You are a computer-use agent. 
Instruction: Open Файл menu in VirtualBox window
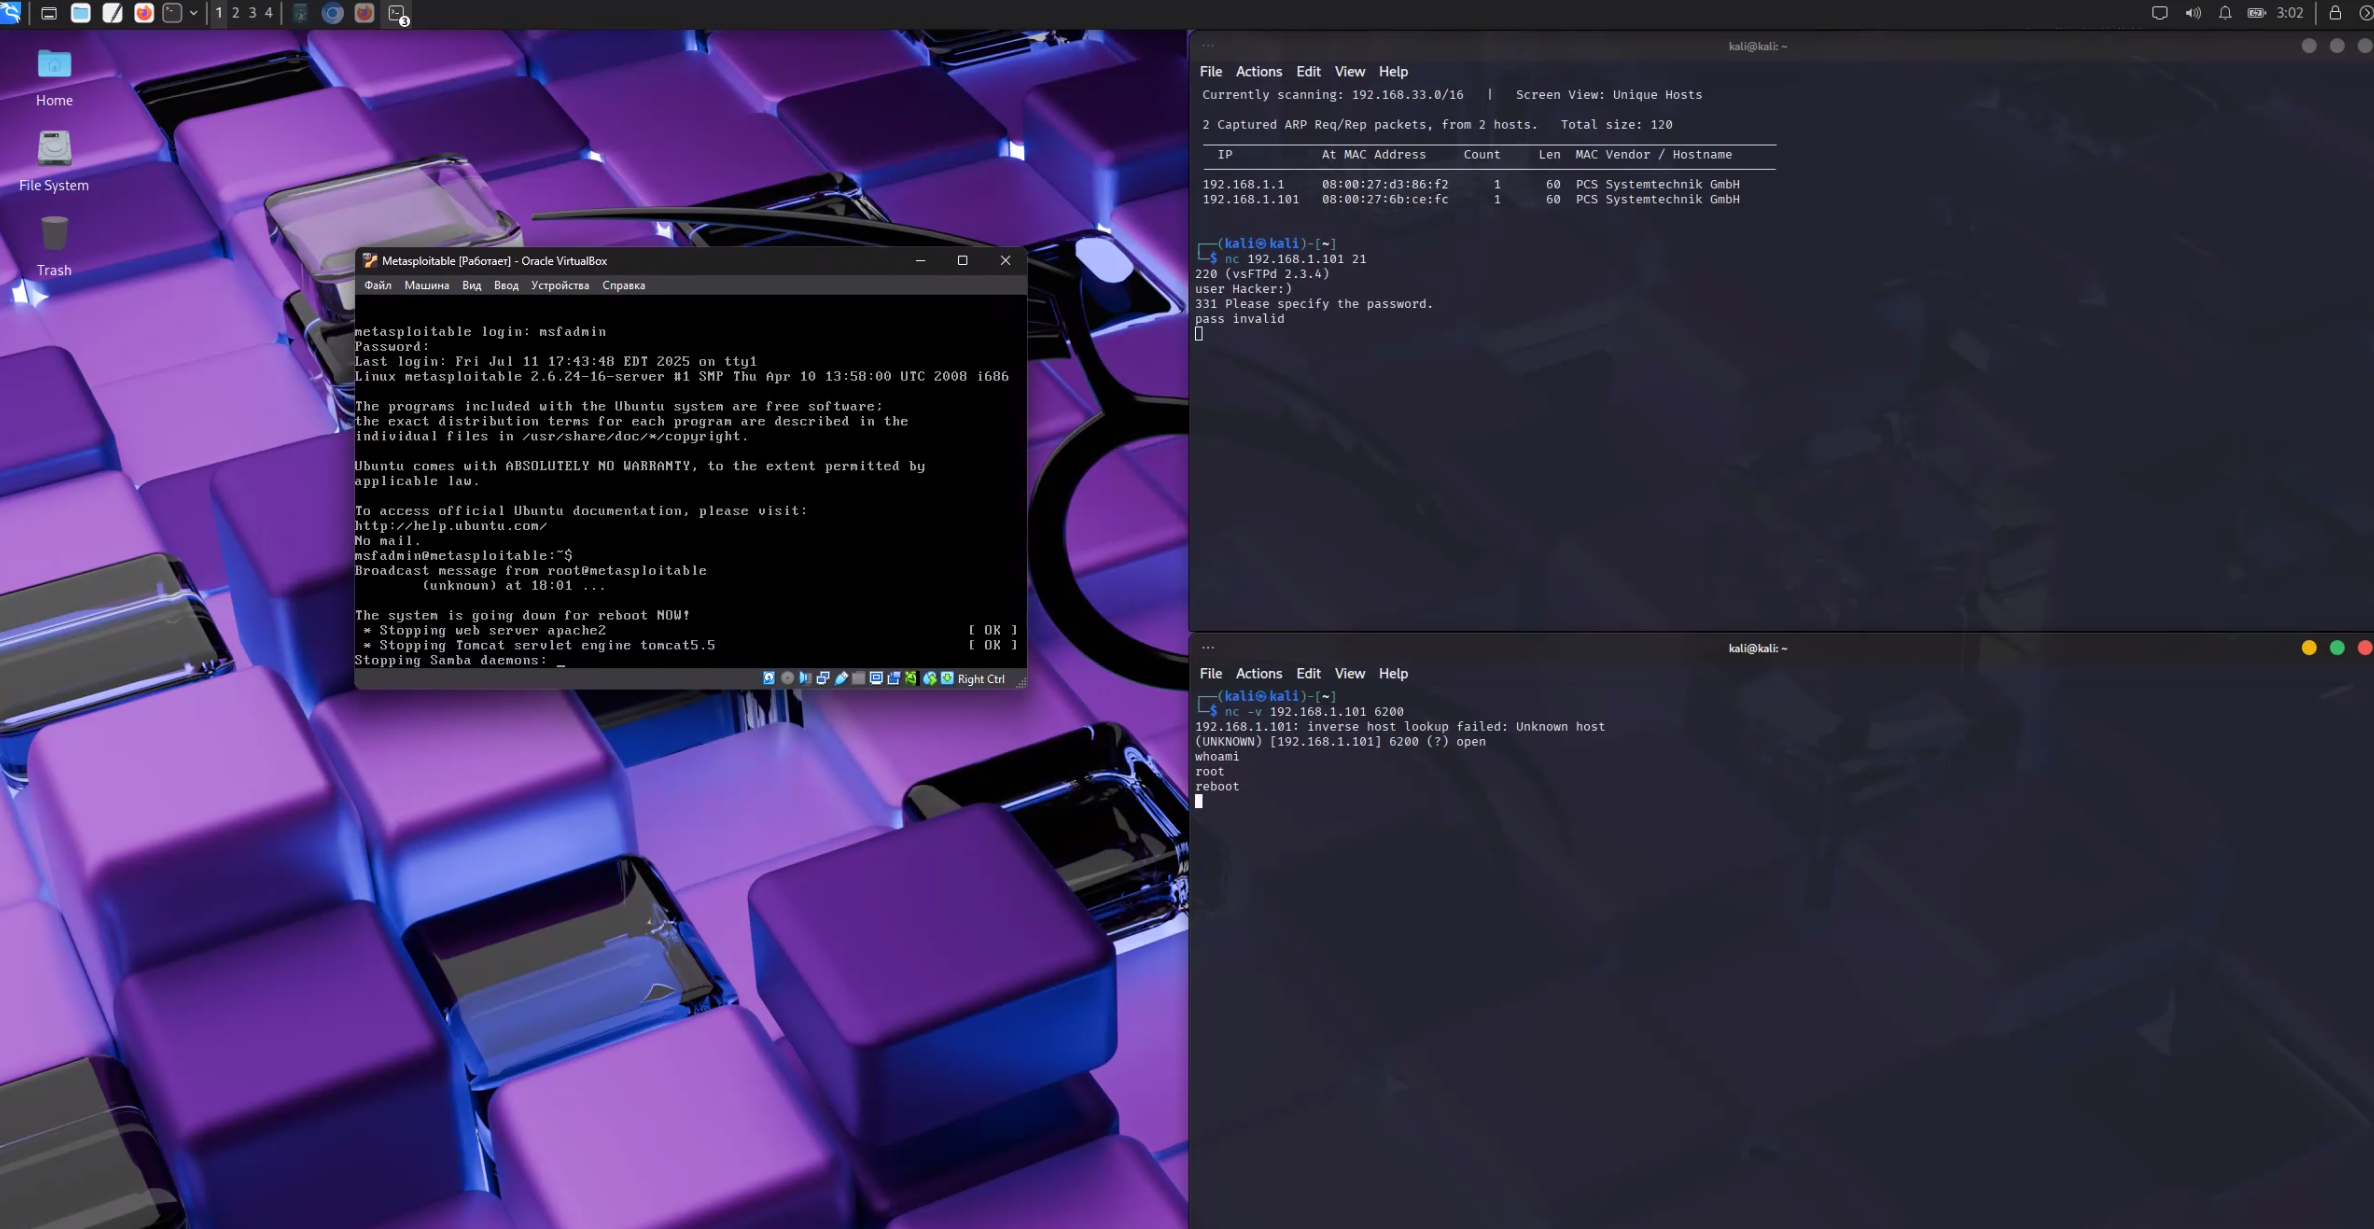(x=378, y=285)
